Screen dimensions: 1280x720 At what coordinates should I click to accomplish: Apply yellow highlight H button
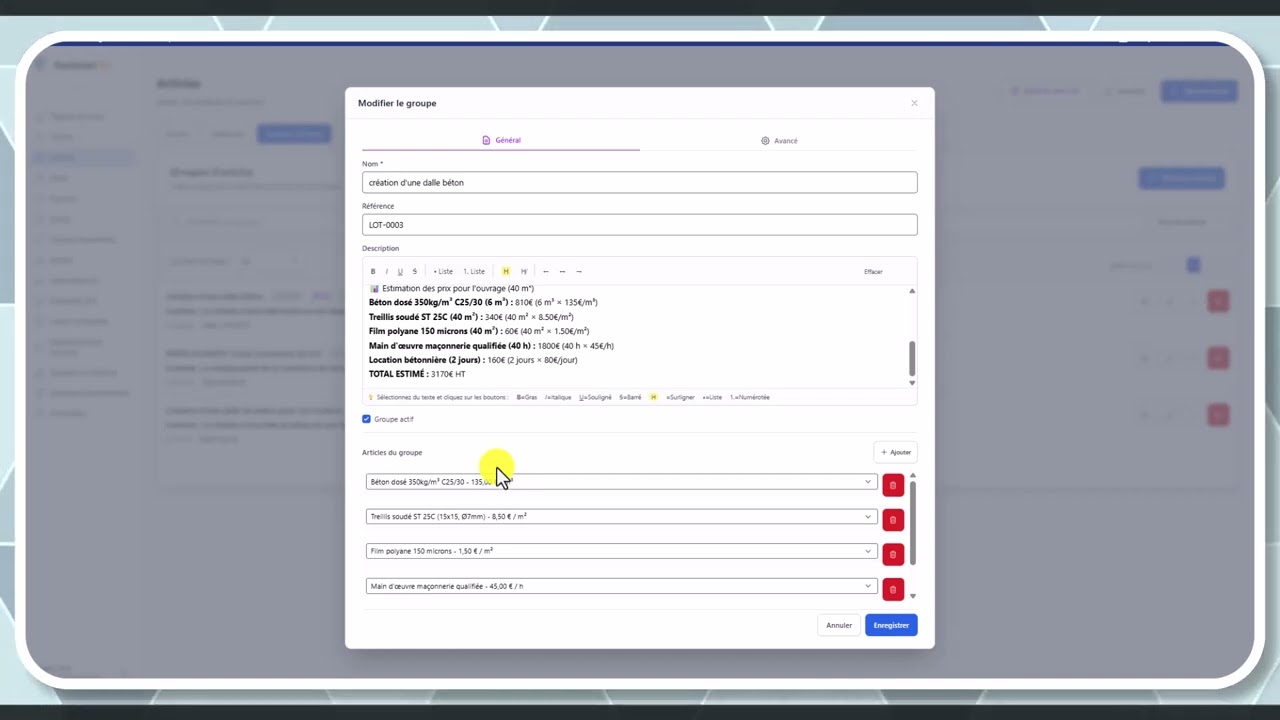[506, 271]
